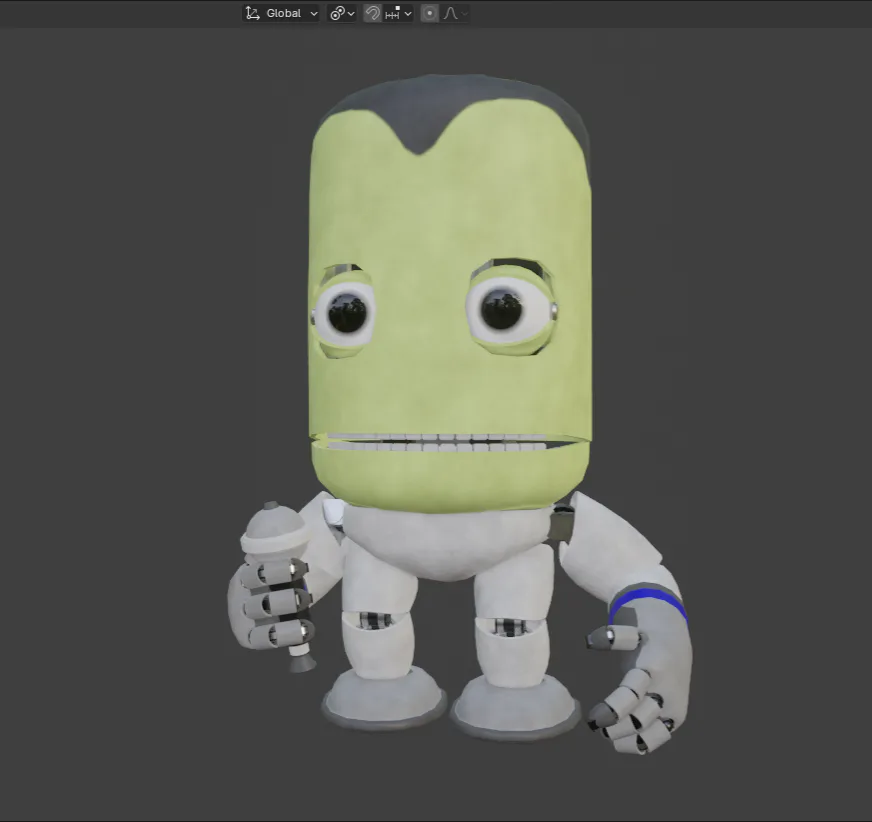Open the pivot point dropdown
872x822 pixels.
coord(341,13)
